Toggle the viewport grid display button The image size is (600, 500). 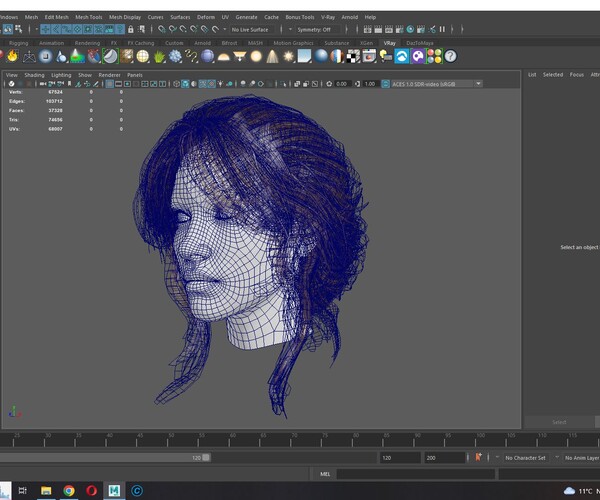[109, 84]
